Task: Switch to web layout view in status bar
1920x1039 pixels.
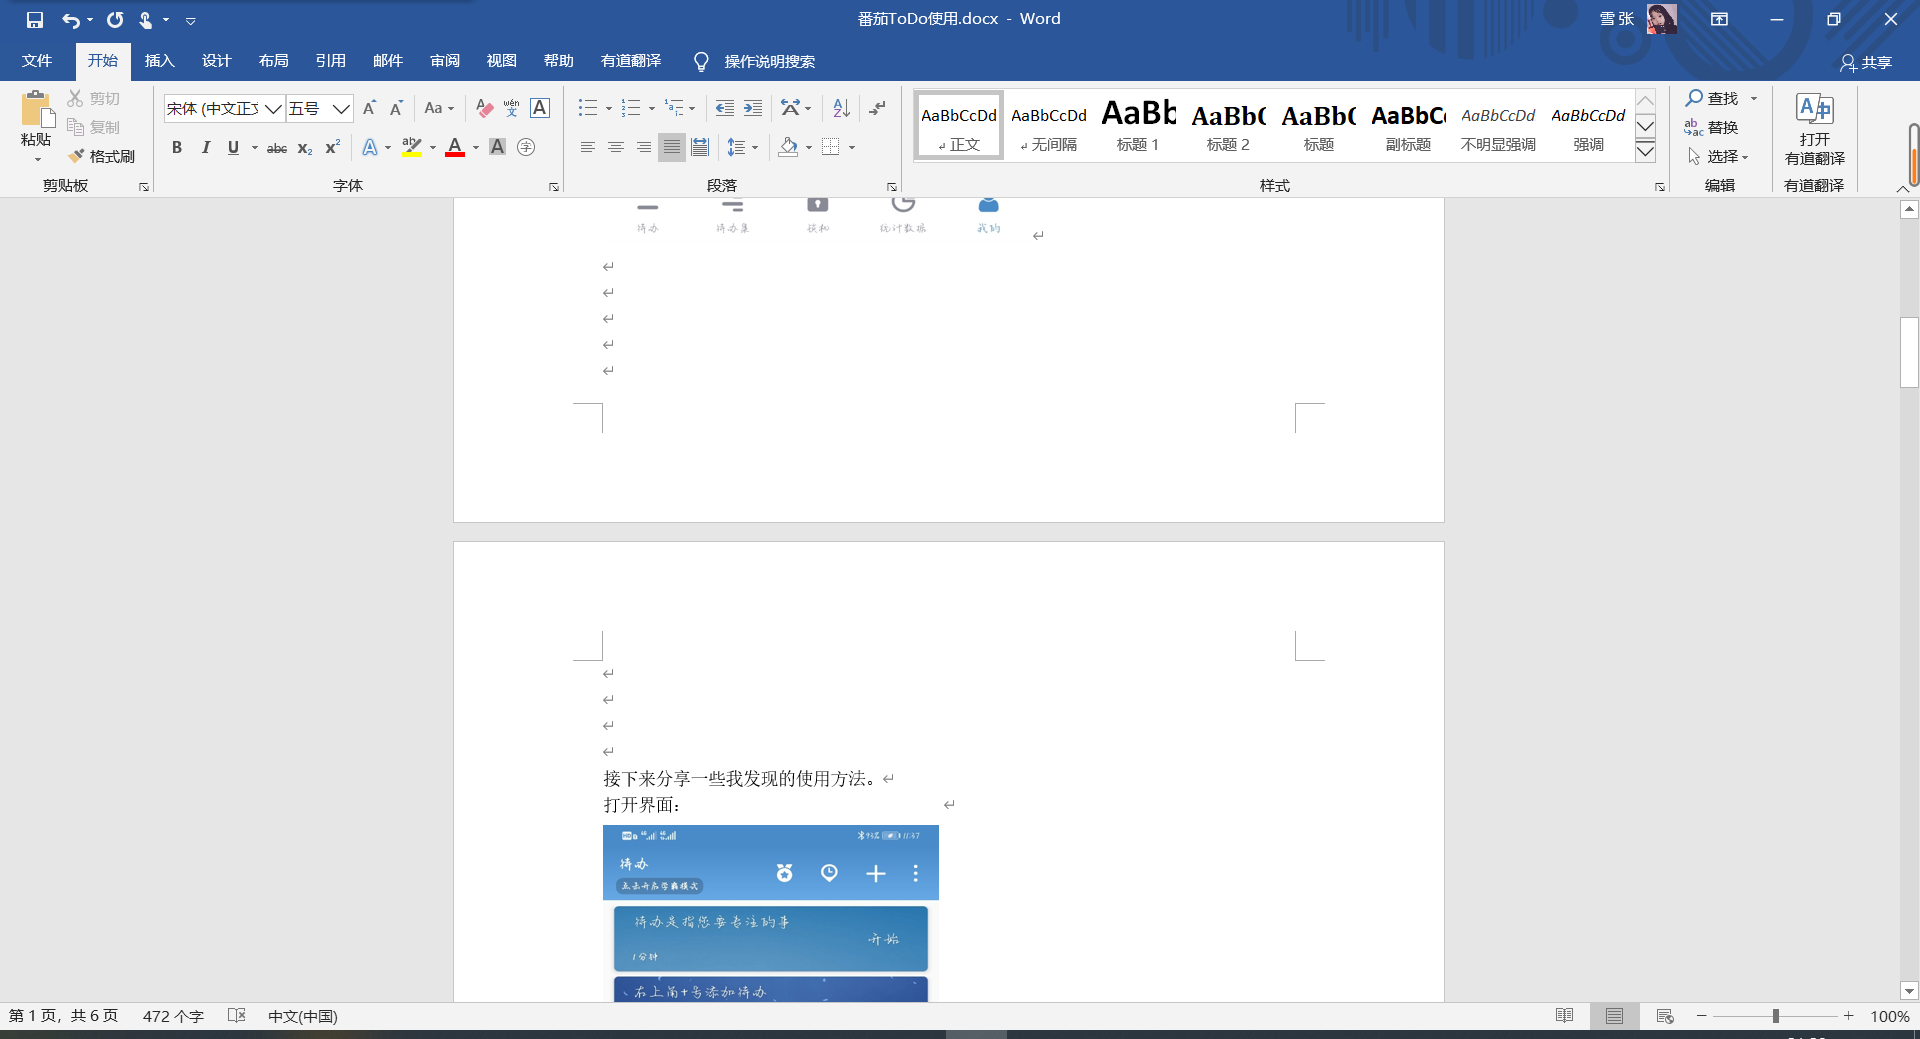Action: click(x=1665, y=1015)
